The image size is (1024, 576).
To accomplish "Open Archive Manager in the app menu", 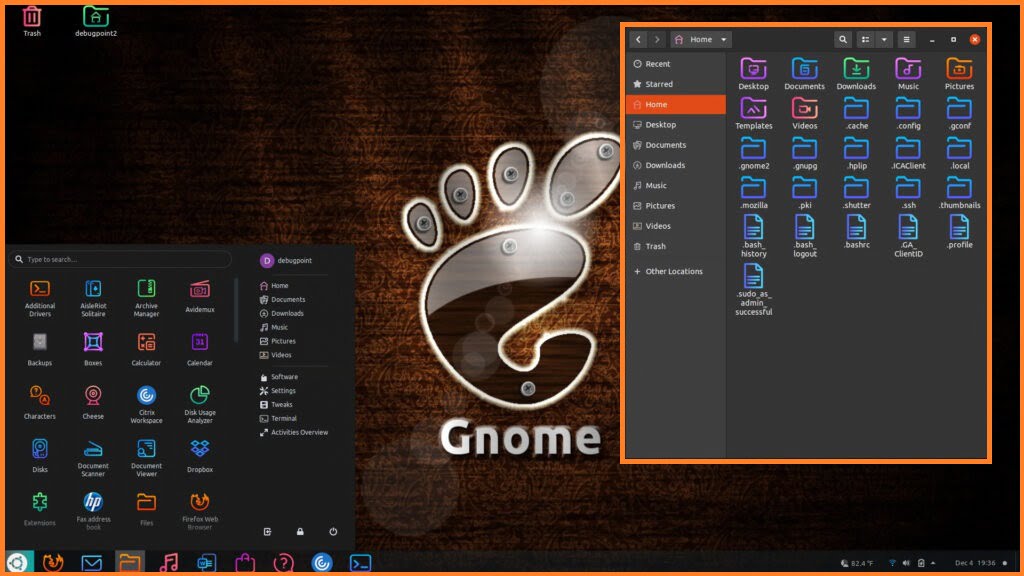I will coord(146,298).
